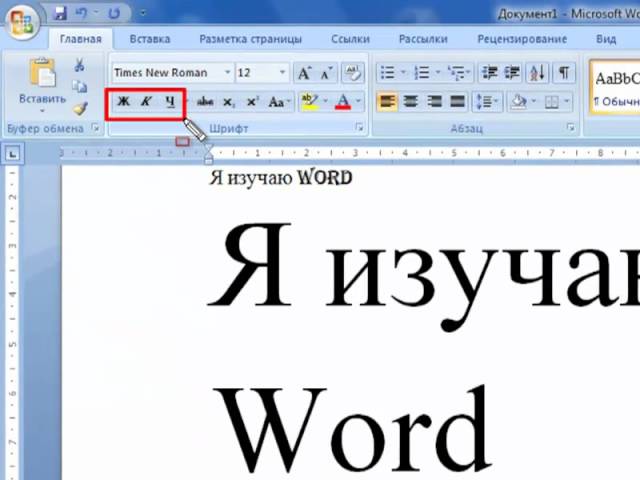Open the Абзац dialog launcher
This screenshot has width=640, height=480.
pyautogui.click(x=571, y=128)
